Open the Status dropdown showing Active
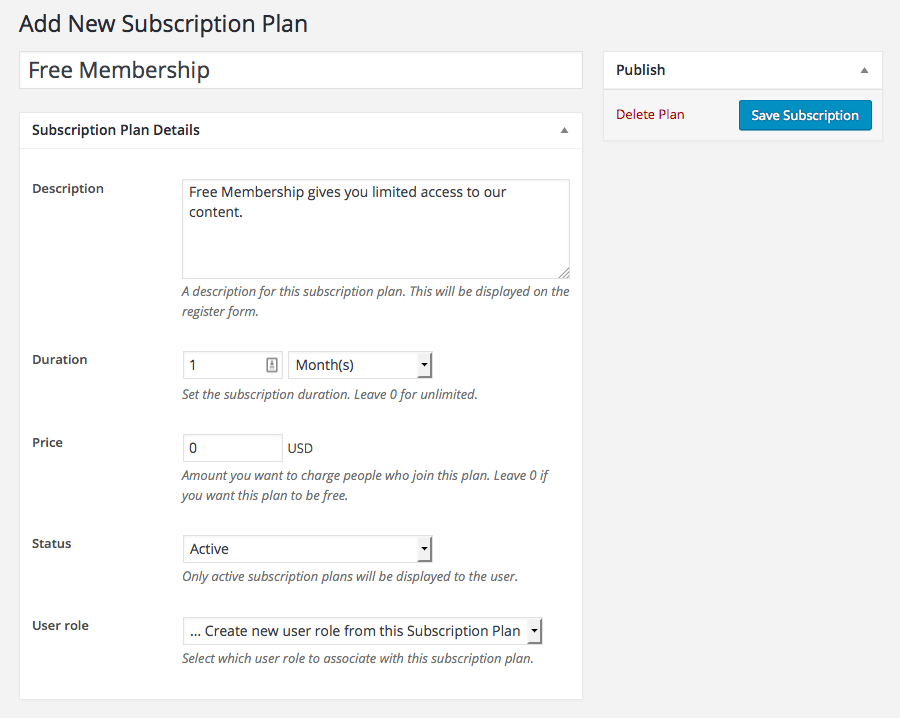This screenshot has height=718, width=900. (307, 549)
